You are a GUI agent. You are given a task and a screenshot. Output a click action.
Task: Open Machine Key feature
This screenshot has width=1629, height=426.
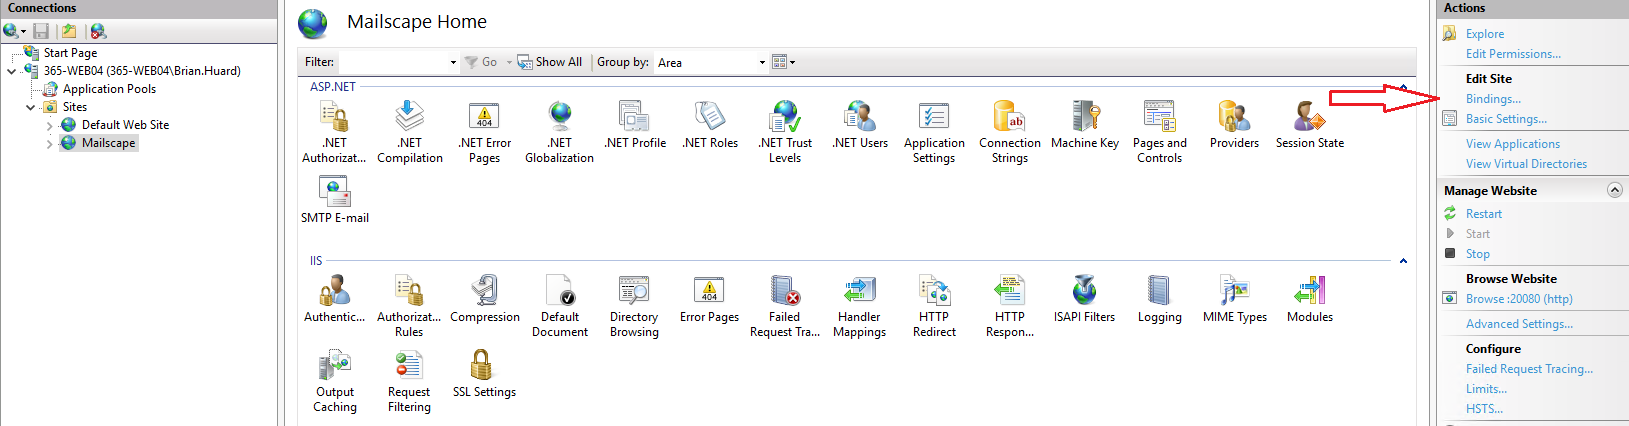pos(1085,124)
